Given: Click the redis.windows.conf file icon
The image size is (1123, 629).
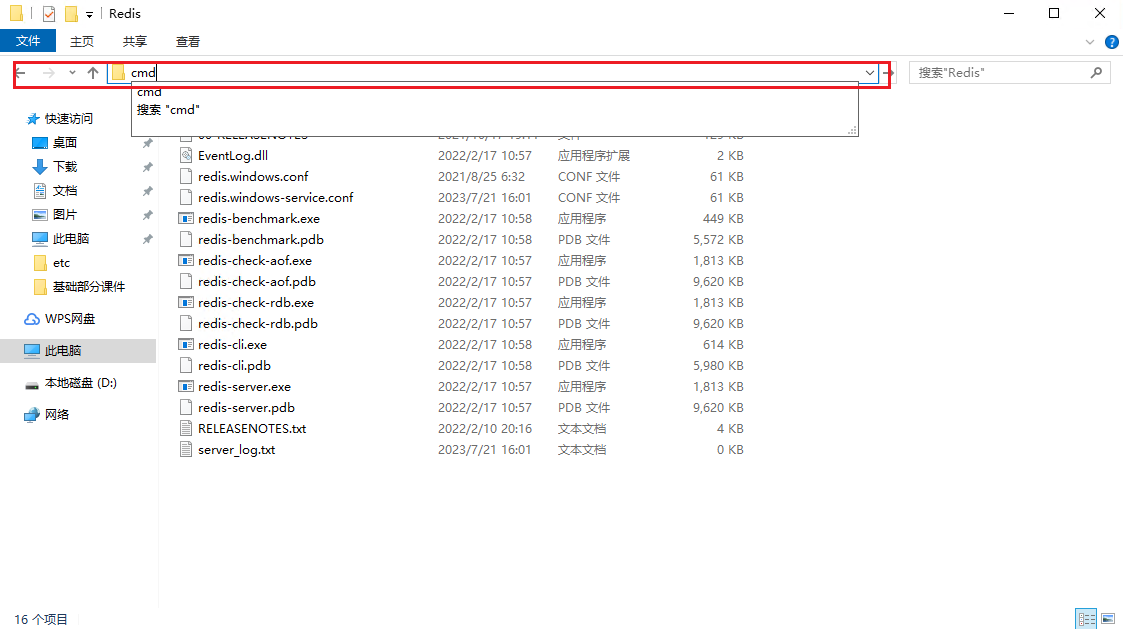Looking at the screenshot, I should 186,176.
